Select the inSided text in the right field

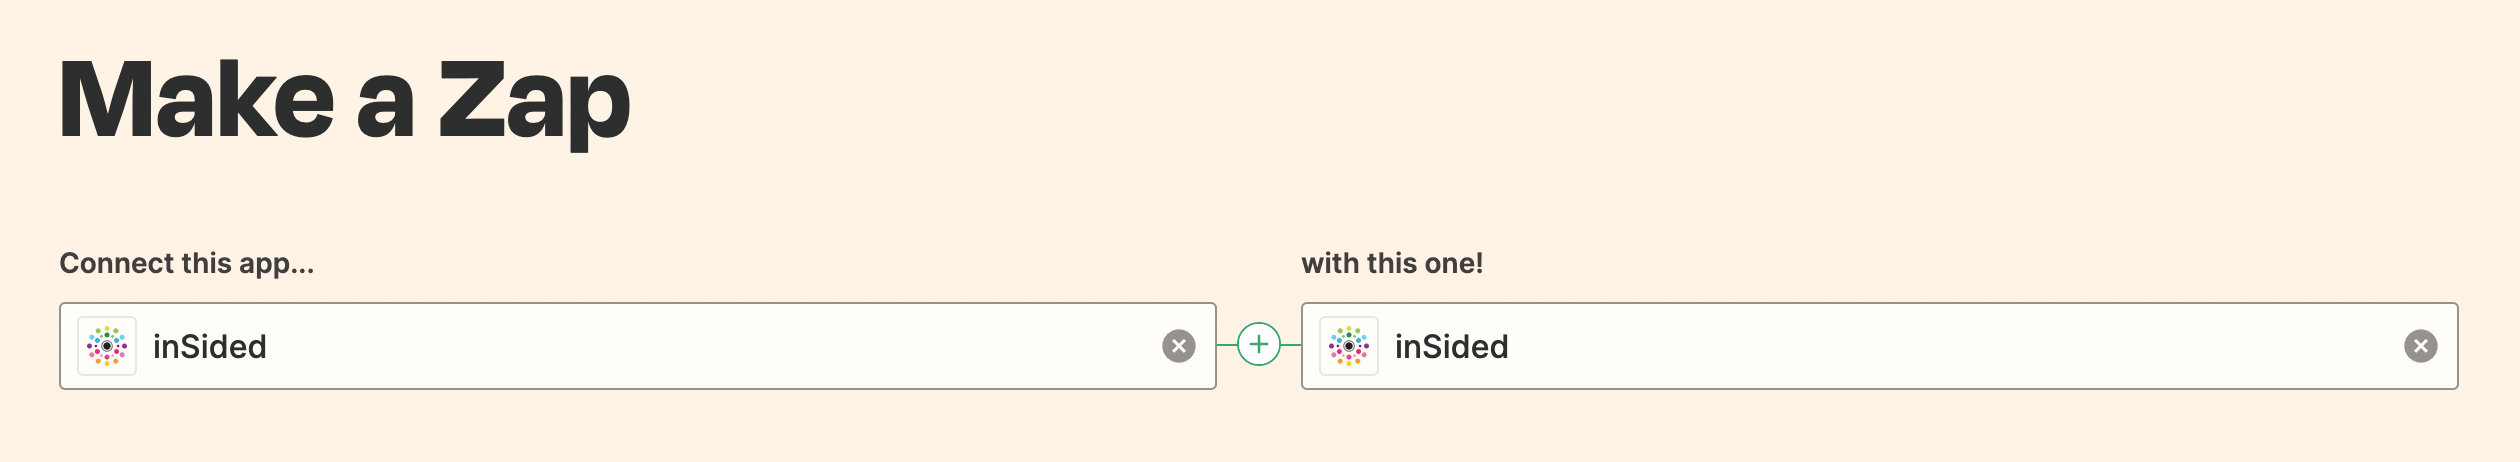pos(1452,347)
